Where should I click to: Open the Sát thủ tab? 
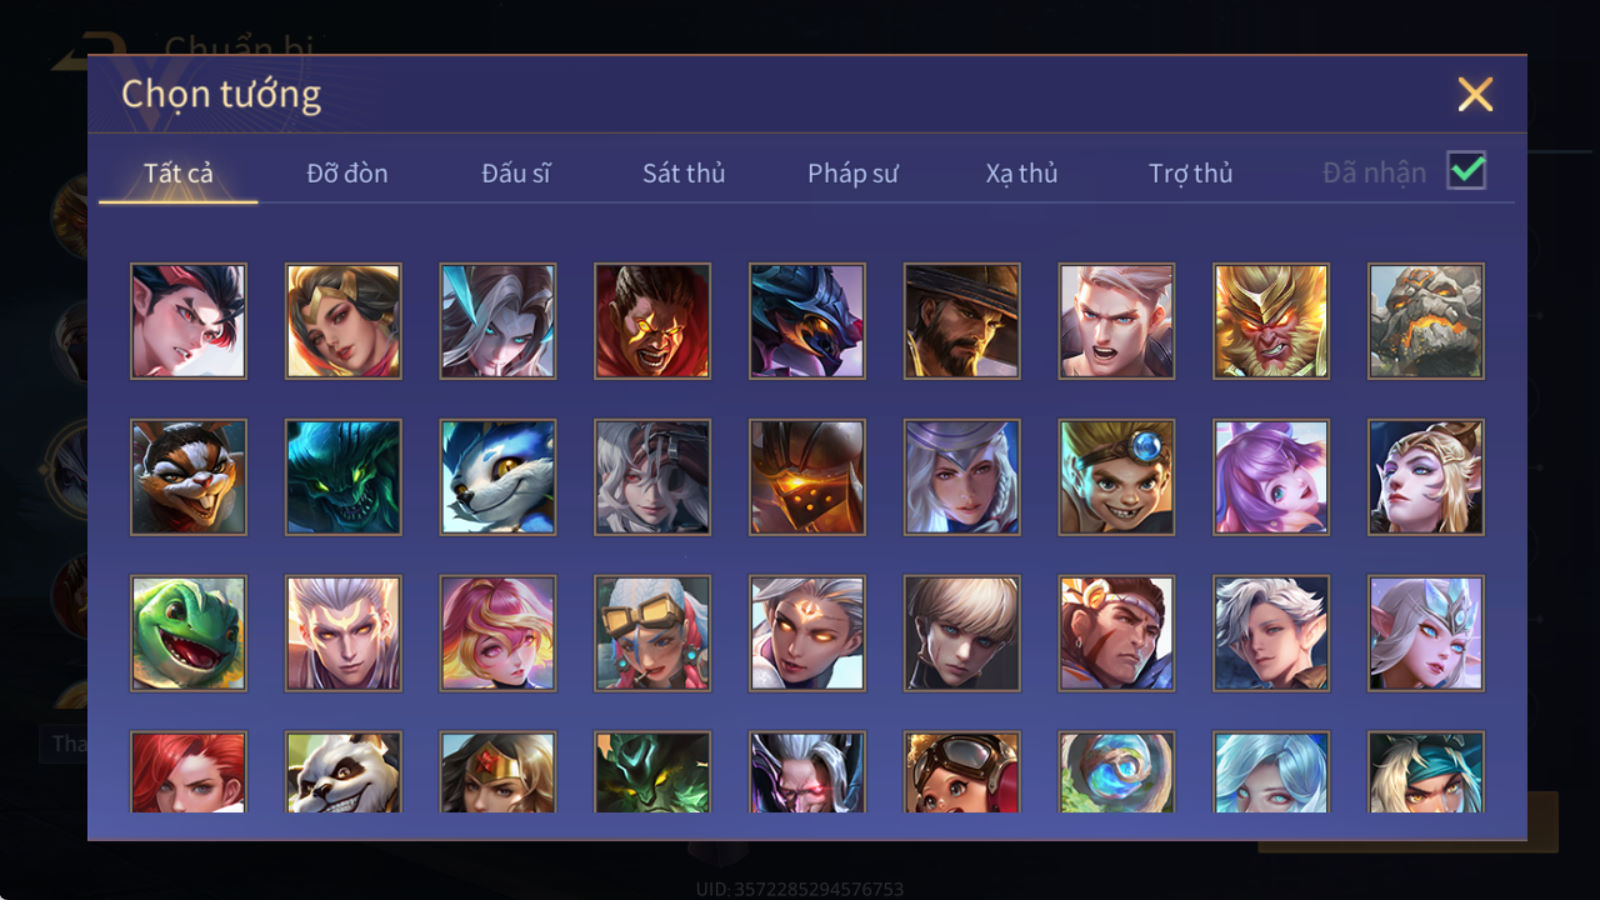[x=684, y=173]
